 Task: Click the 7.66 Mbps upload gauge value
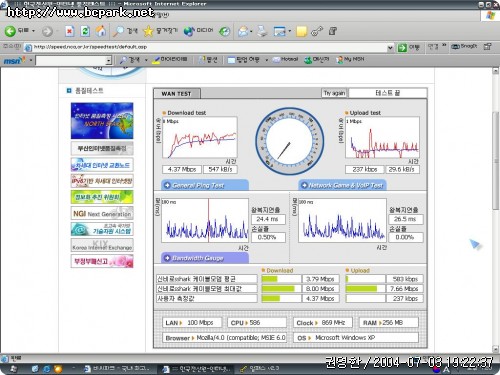pyautogui.click(x=404, y=289)
